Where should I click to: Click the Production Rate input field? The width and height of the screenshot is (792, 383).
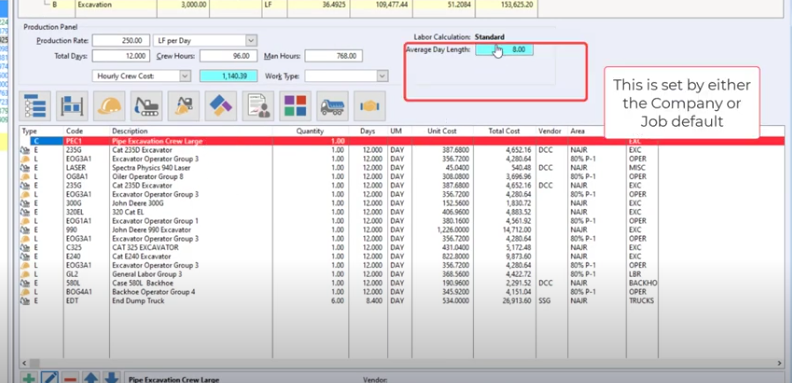[121, 40]
